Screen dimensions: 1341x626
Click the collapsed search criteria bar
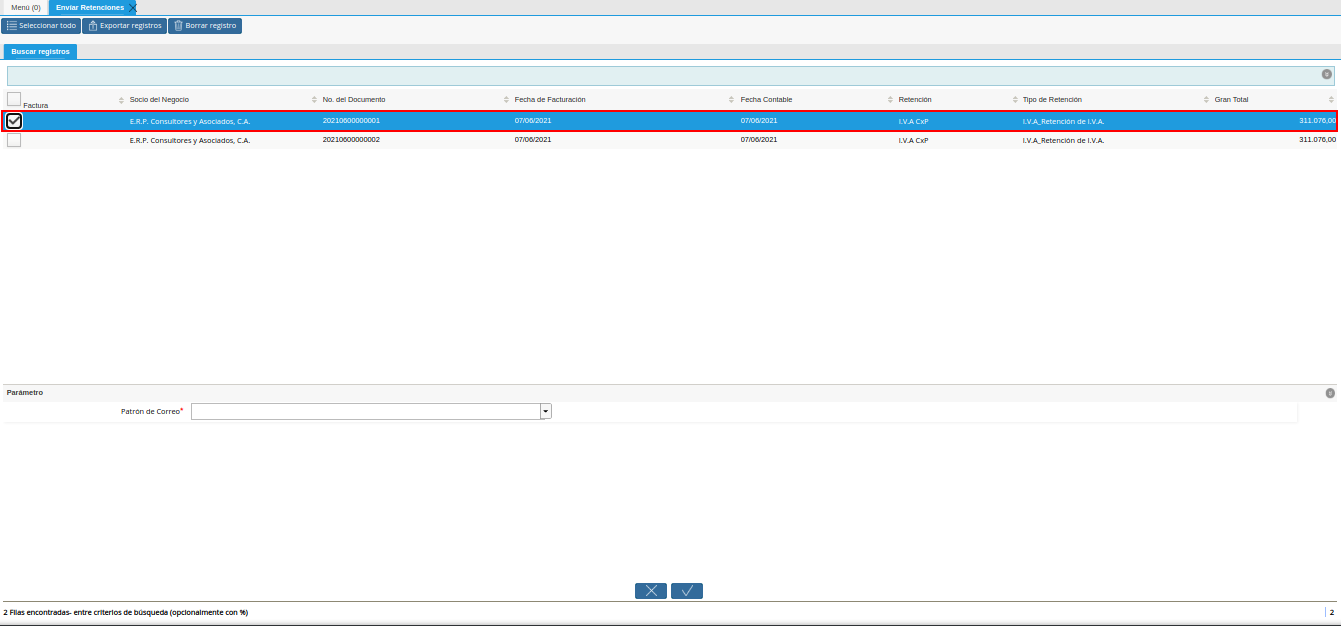pyautogui.click(x=670, y=75)
